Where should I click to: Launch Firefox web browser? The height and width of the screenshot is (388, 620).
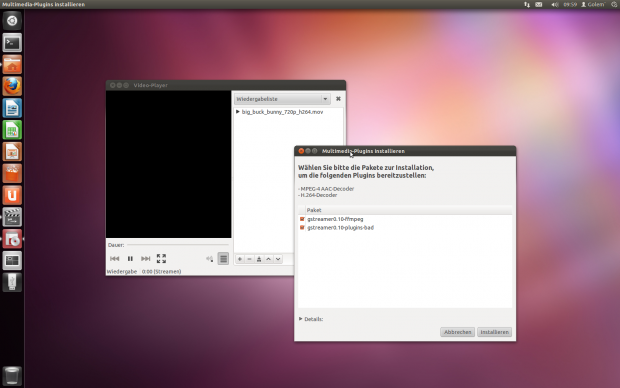pyautogui.click(x=12, y=86)
